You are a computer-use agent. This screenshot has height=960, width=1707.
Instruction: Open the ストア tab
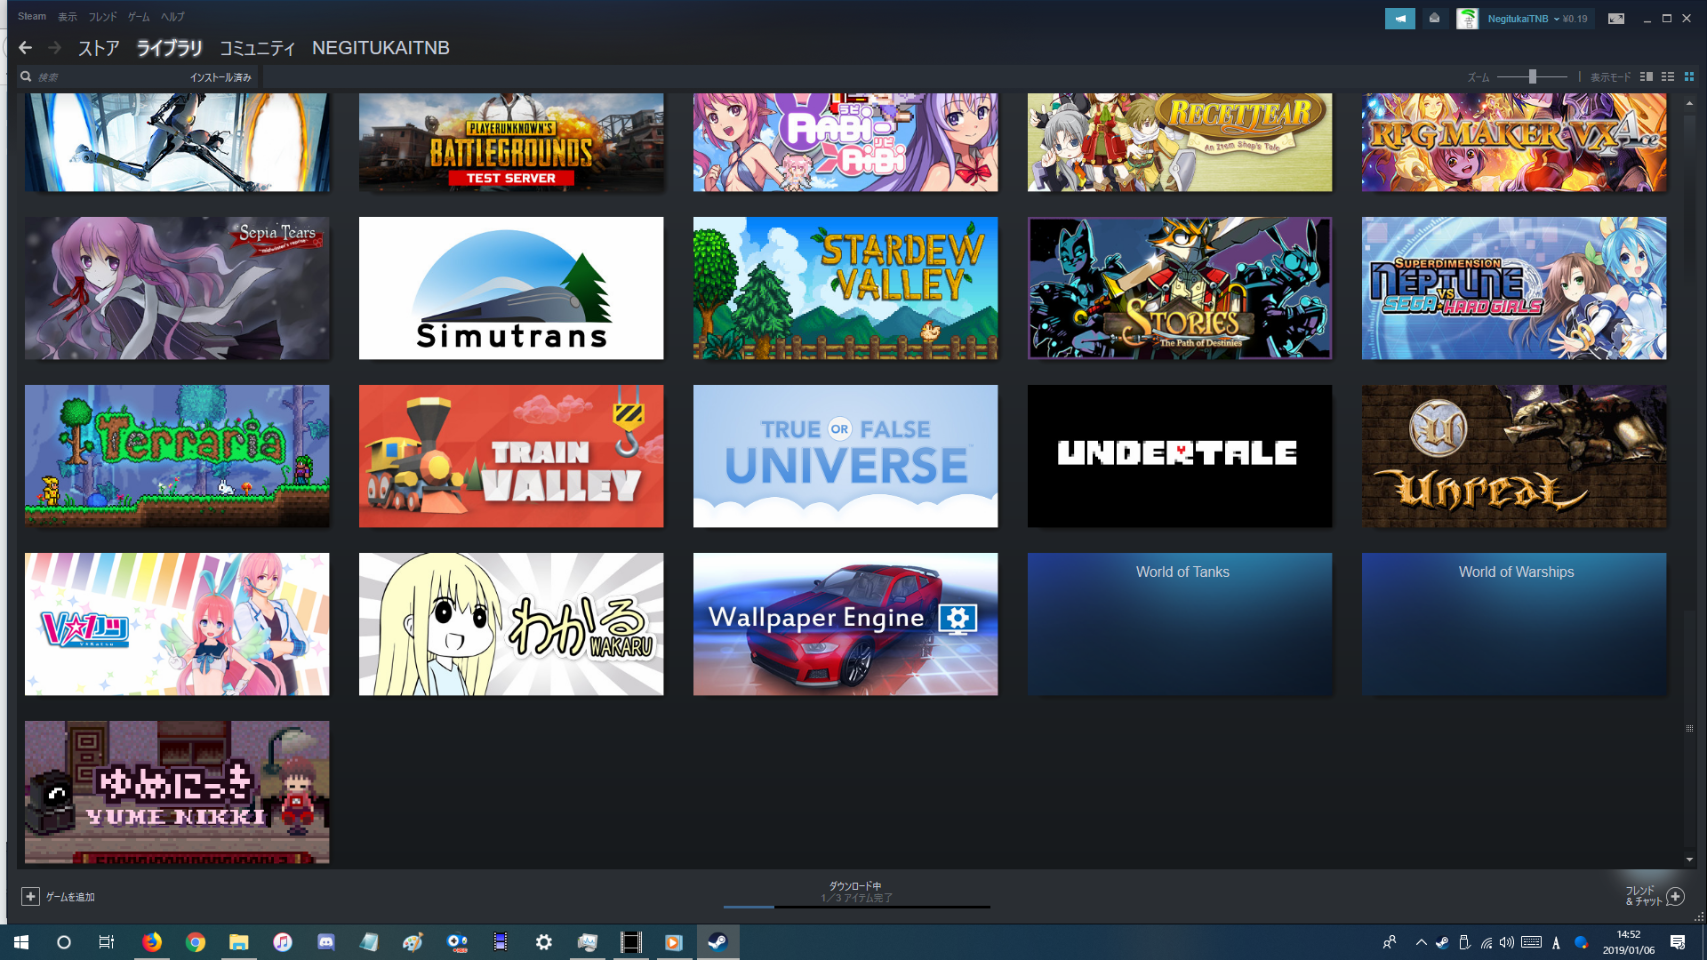98,48
